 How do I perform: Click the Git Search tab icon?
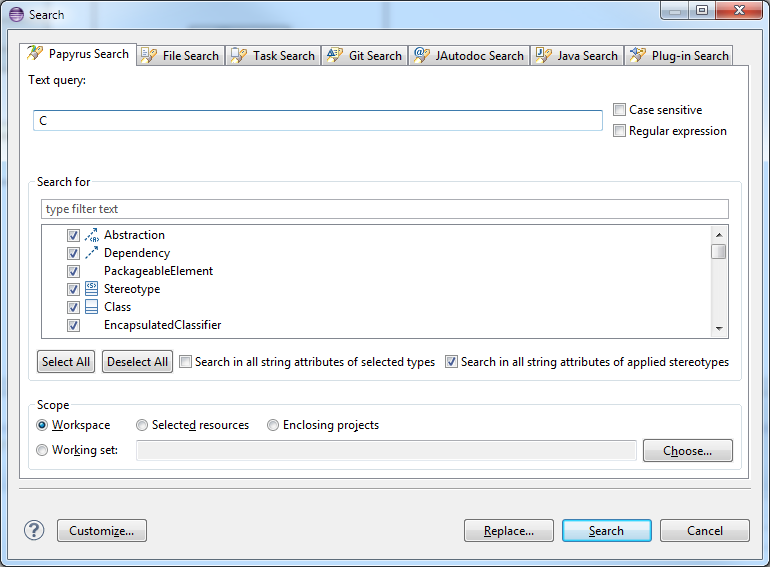[334, 54]
